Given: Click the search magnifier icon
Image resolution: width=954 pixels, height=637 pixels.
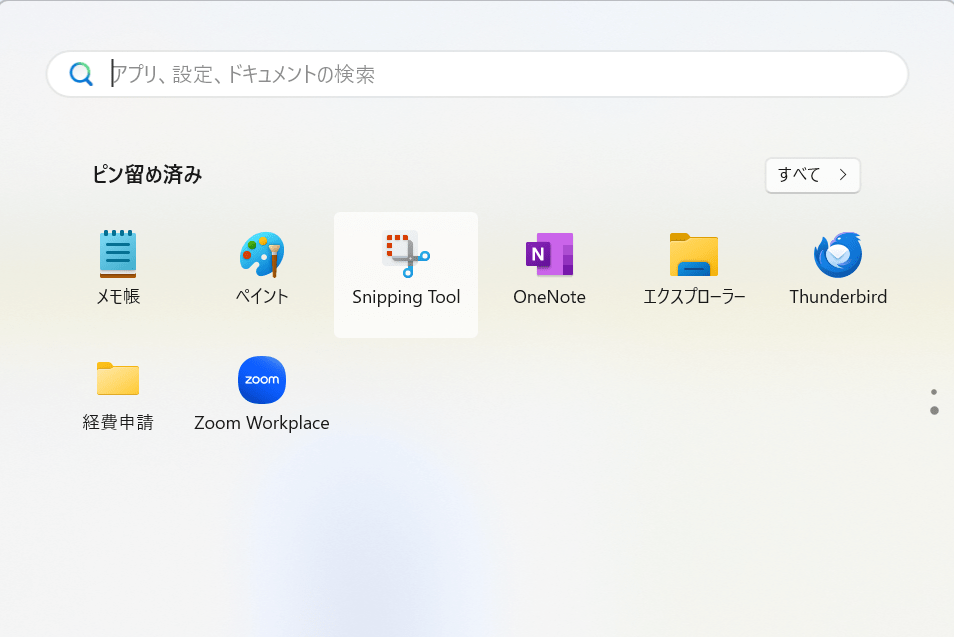Looking at the screenshot, I should [81, 74].
